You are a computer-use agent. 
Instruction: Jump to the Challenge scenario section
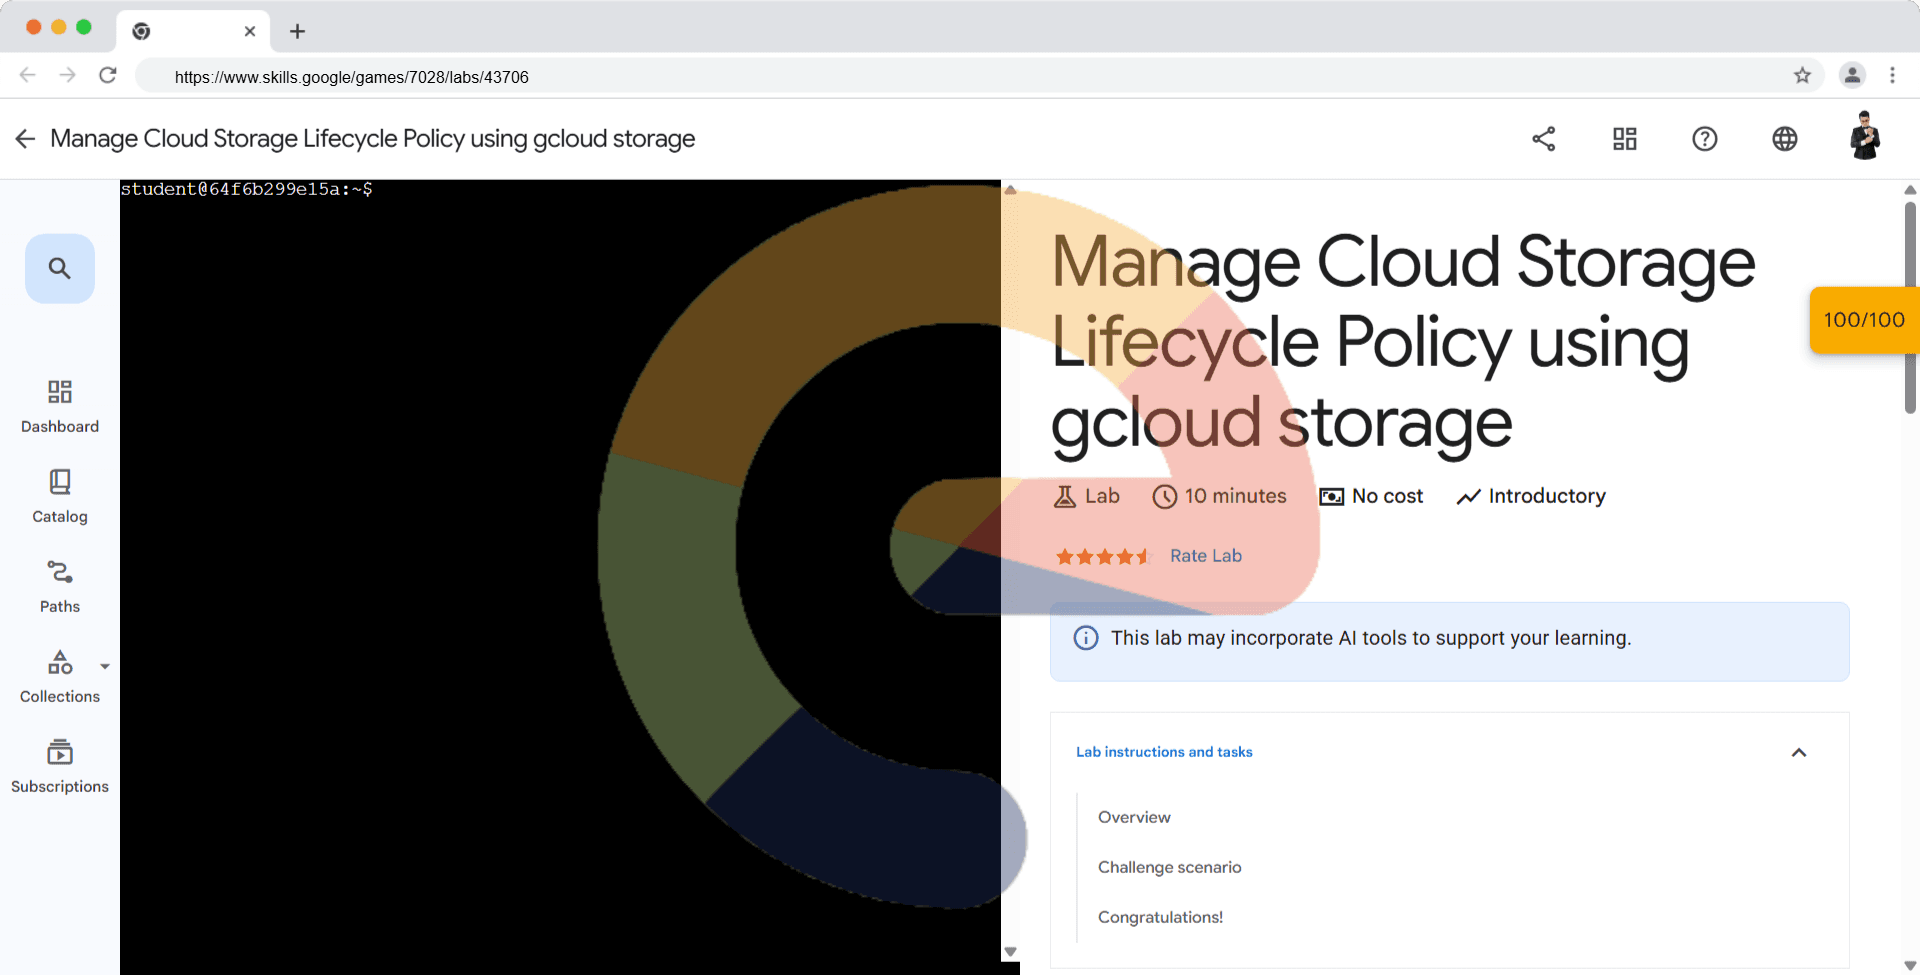[1169, 867]
